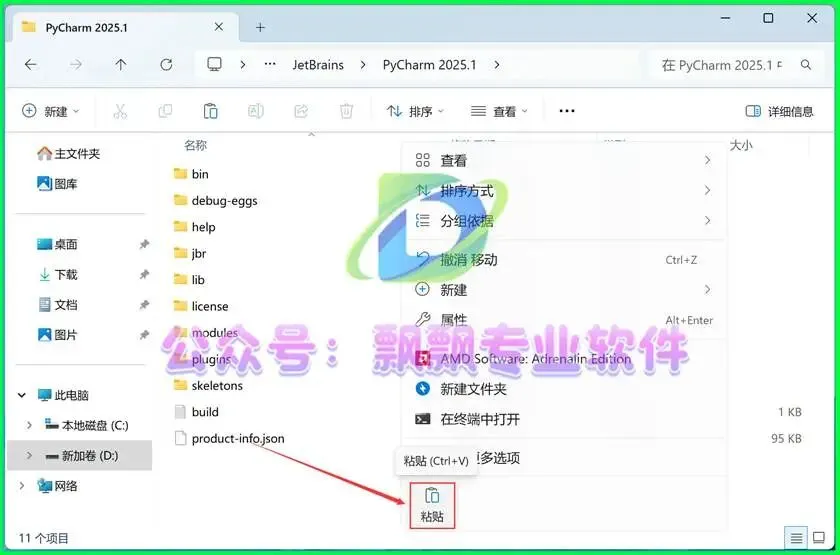Toggle the Details pane button
The image size is (840, 555).
[779, 111]
